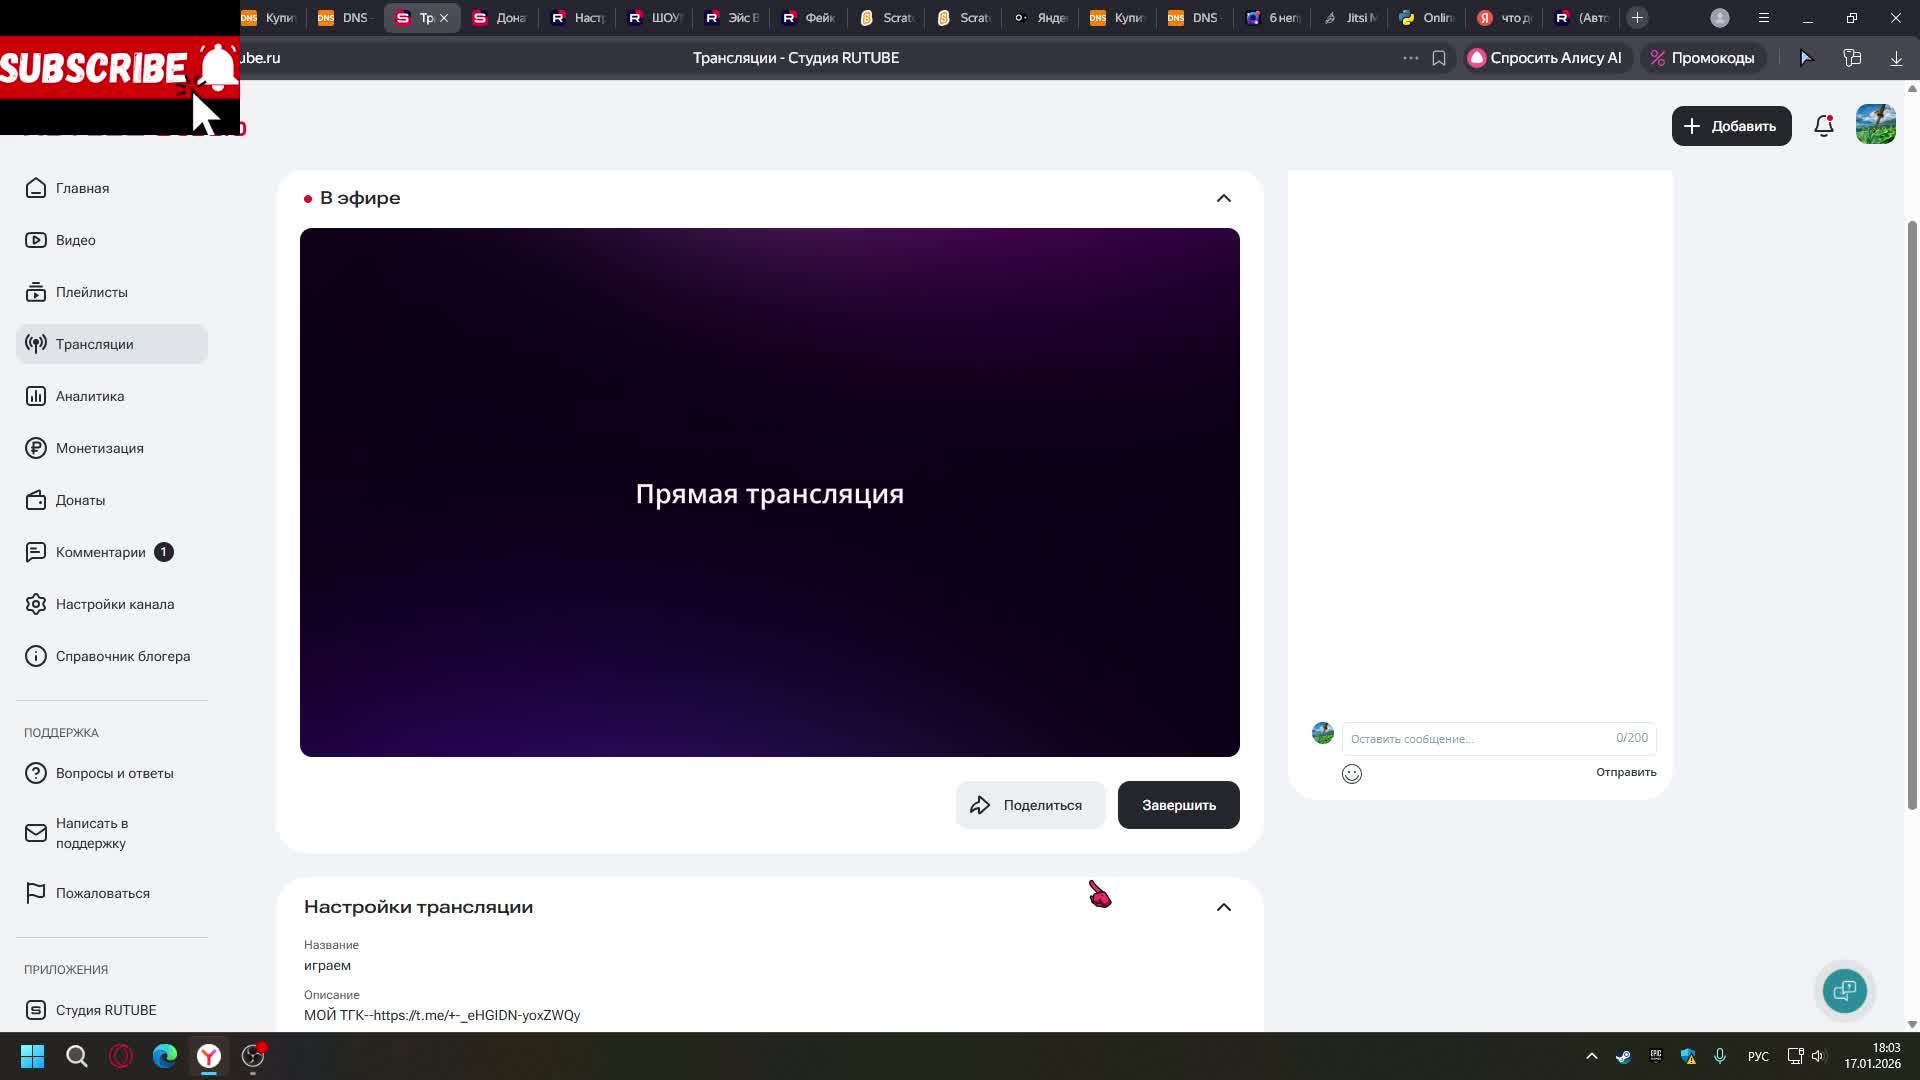Click the "Поделиться" share button

(x=1029, y=805)
